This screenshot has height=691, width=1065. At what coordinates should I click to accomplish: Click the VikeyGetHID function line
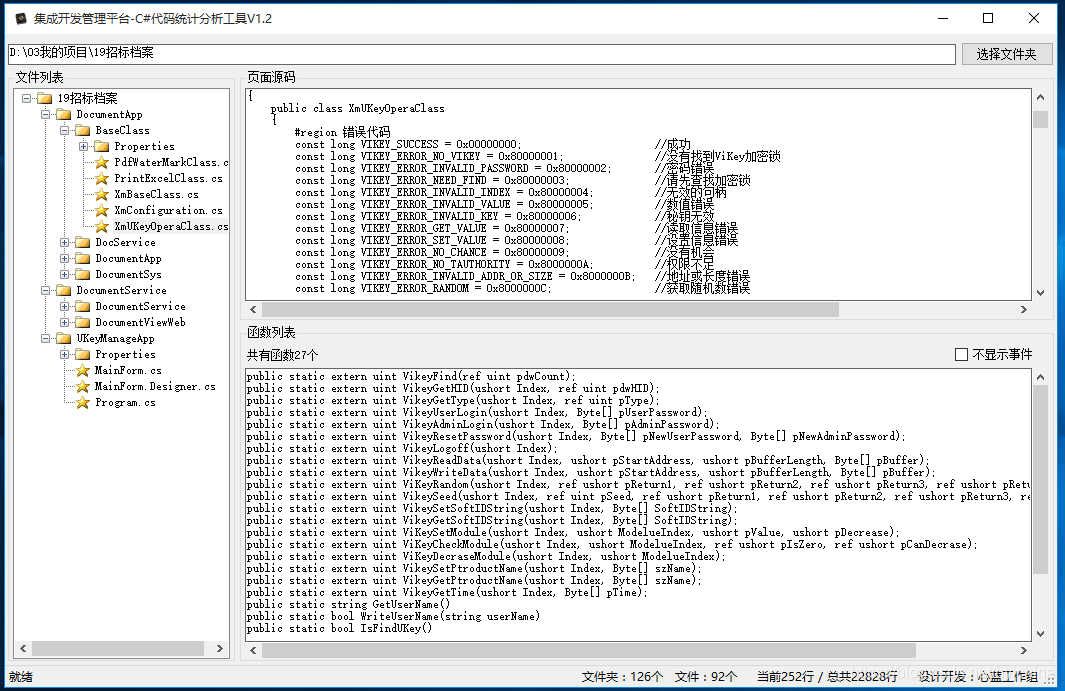pos(453,388)
